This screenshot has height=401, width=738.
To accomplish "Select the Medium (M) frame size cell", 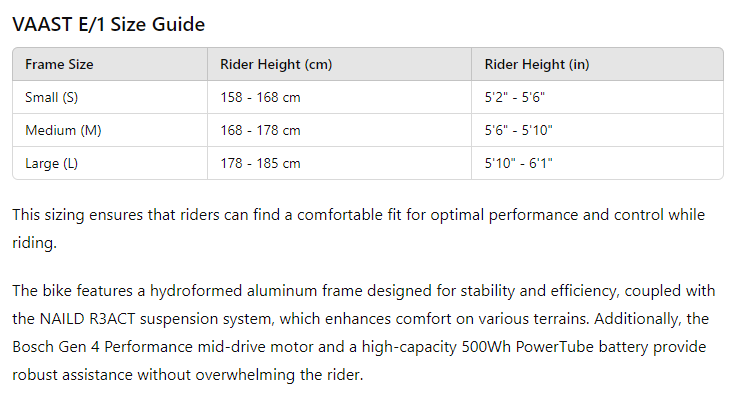I will coord(62,131).
